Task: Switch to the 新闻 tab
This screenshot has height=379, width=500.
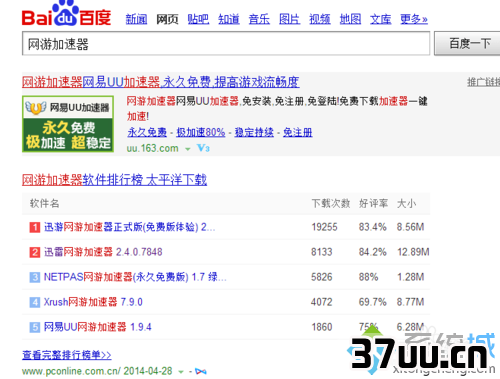Action: point(136,19)
